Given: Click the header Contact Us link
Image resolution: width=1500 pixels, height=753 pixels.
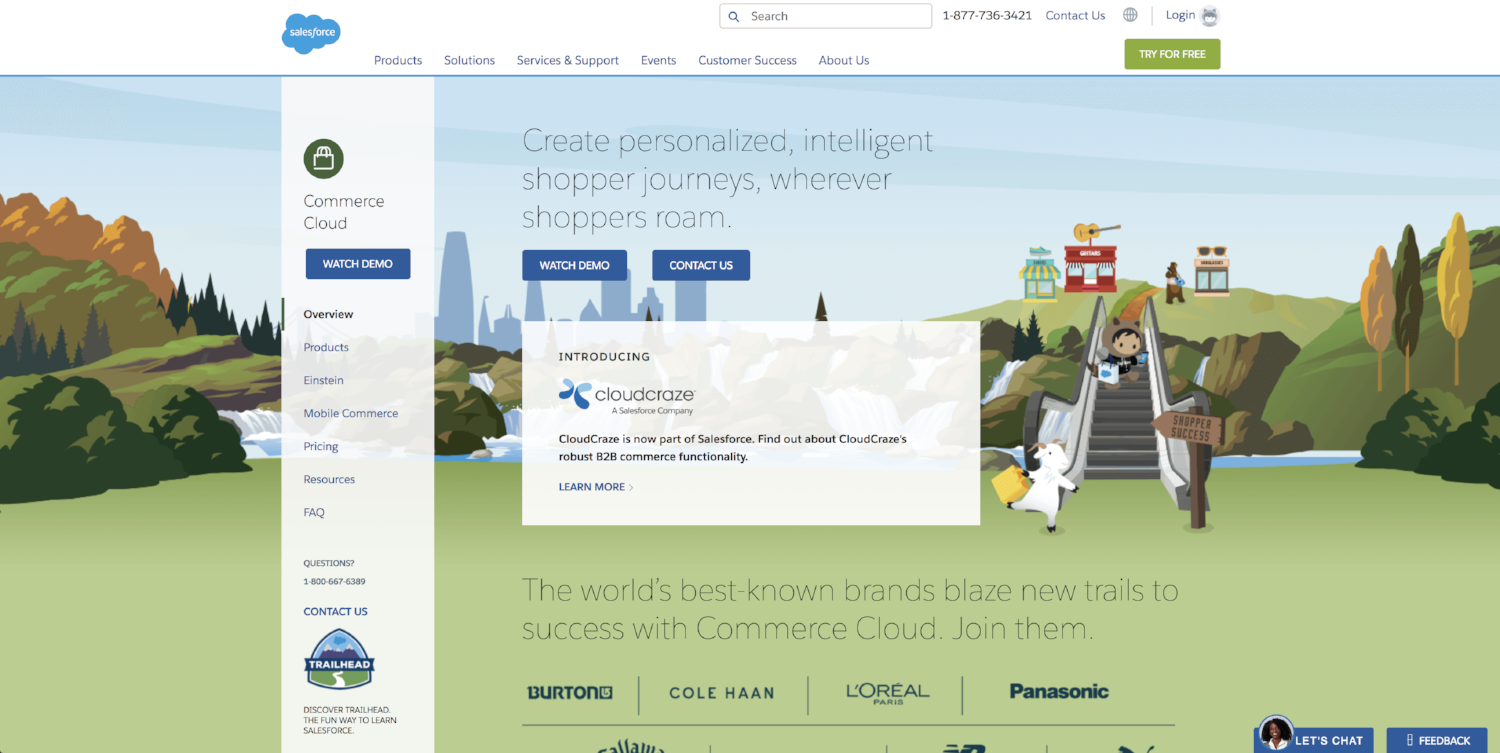Looking at the screenshot, I should 1075,16.
